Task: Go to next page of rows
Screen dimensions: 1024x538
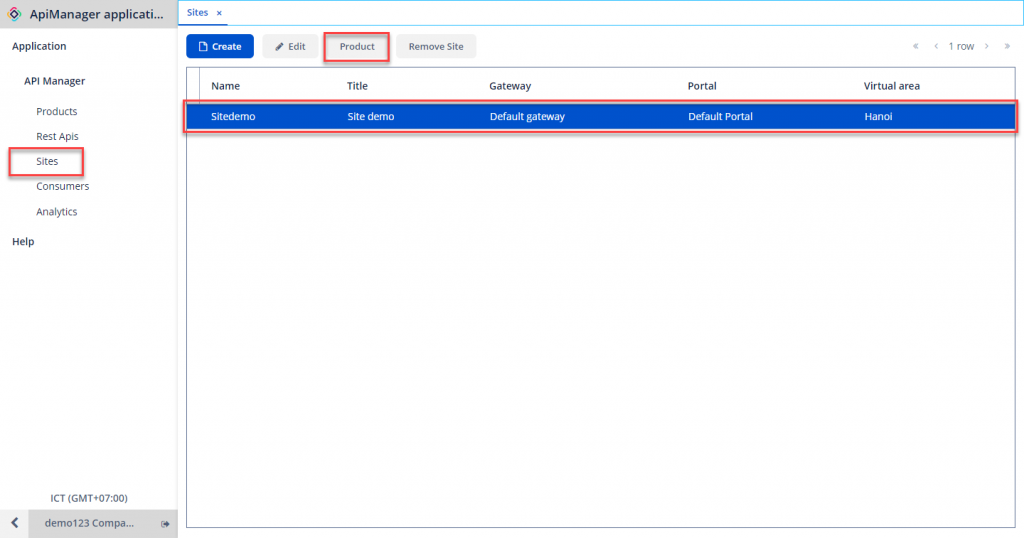Action: [986, 46]
